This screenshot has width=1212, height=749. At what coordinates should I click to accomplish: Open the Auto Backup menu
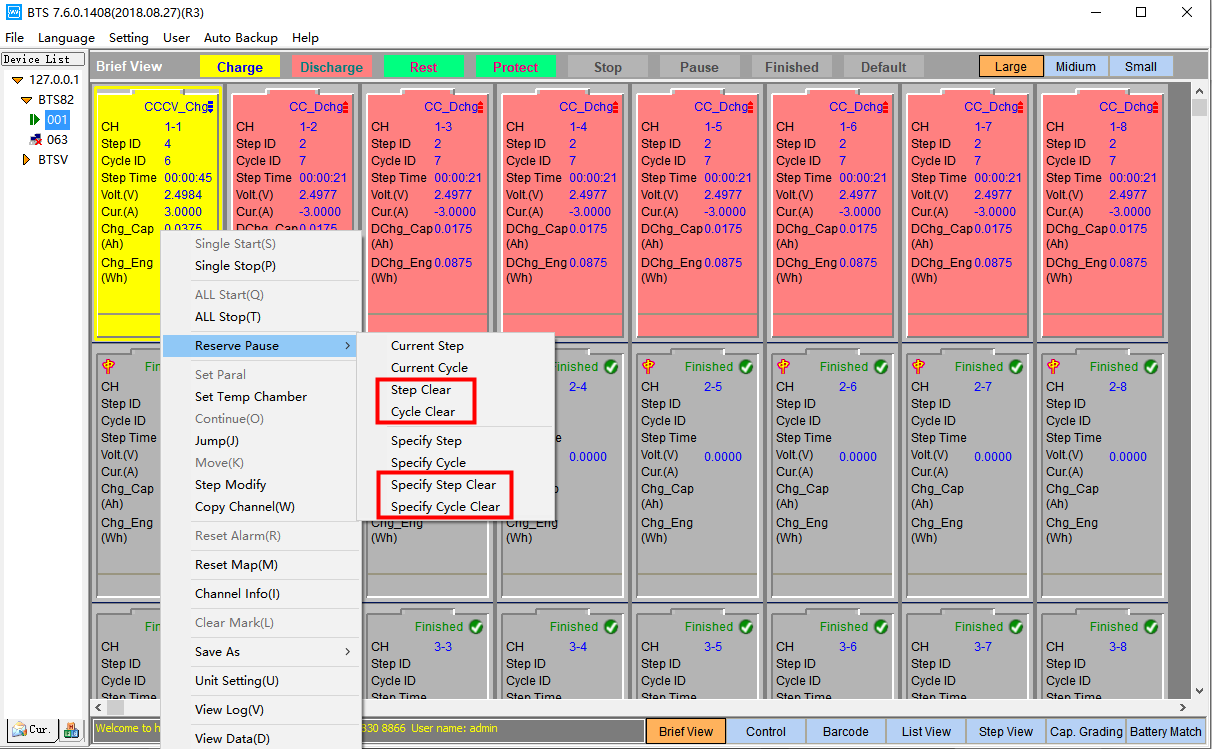click(x=241, y=38)
